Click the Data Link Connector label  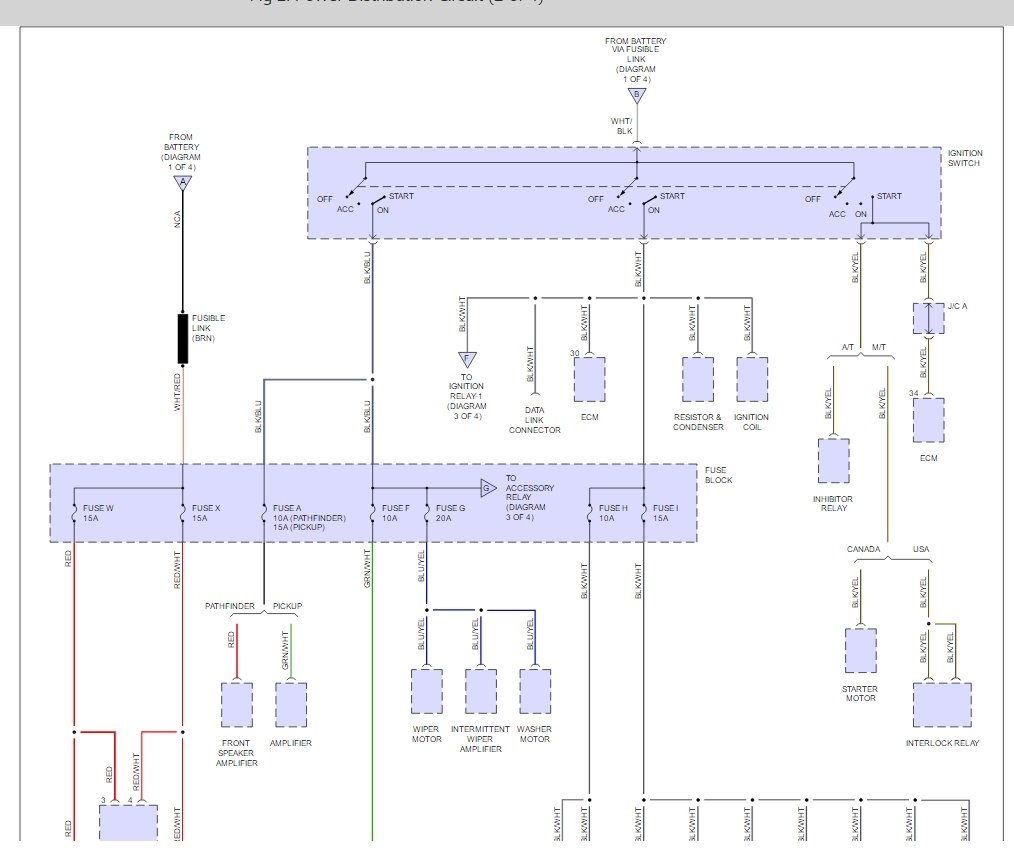point(534,420)
